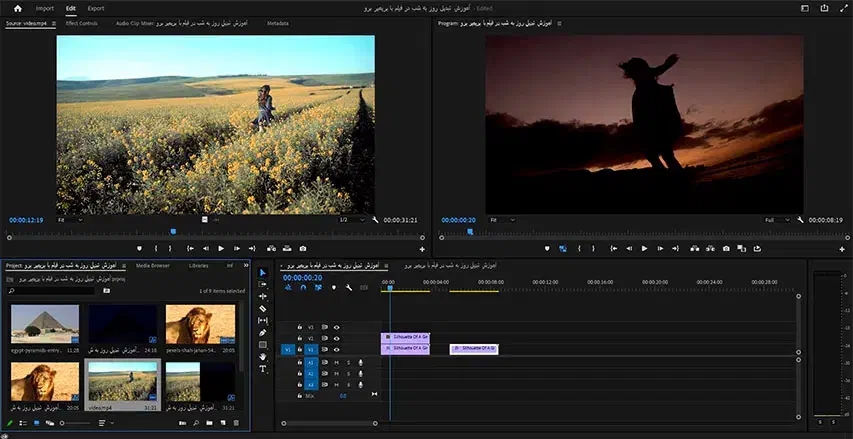Open Program monitor Full resolution dropdown
The height and width of the screenshot is (439, 853).
pos(775,219)
